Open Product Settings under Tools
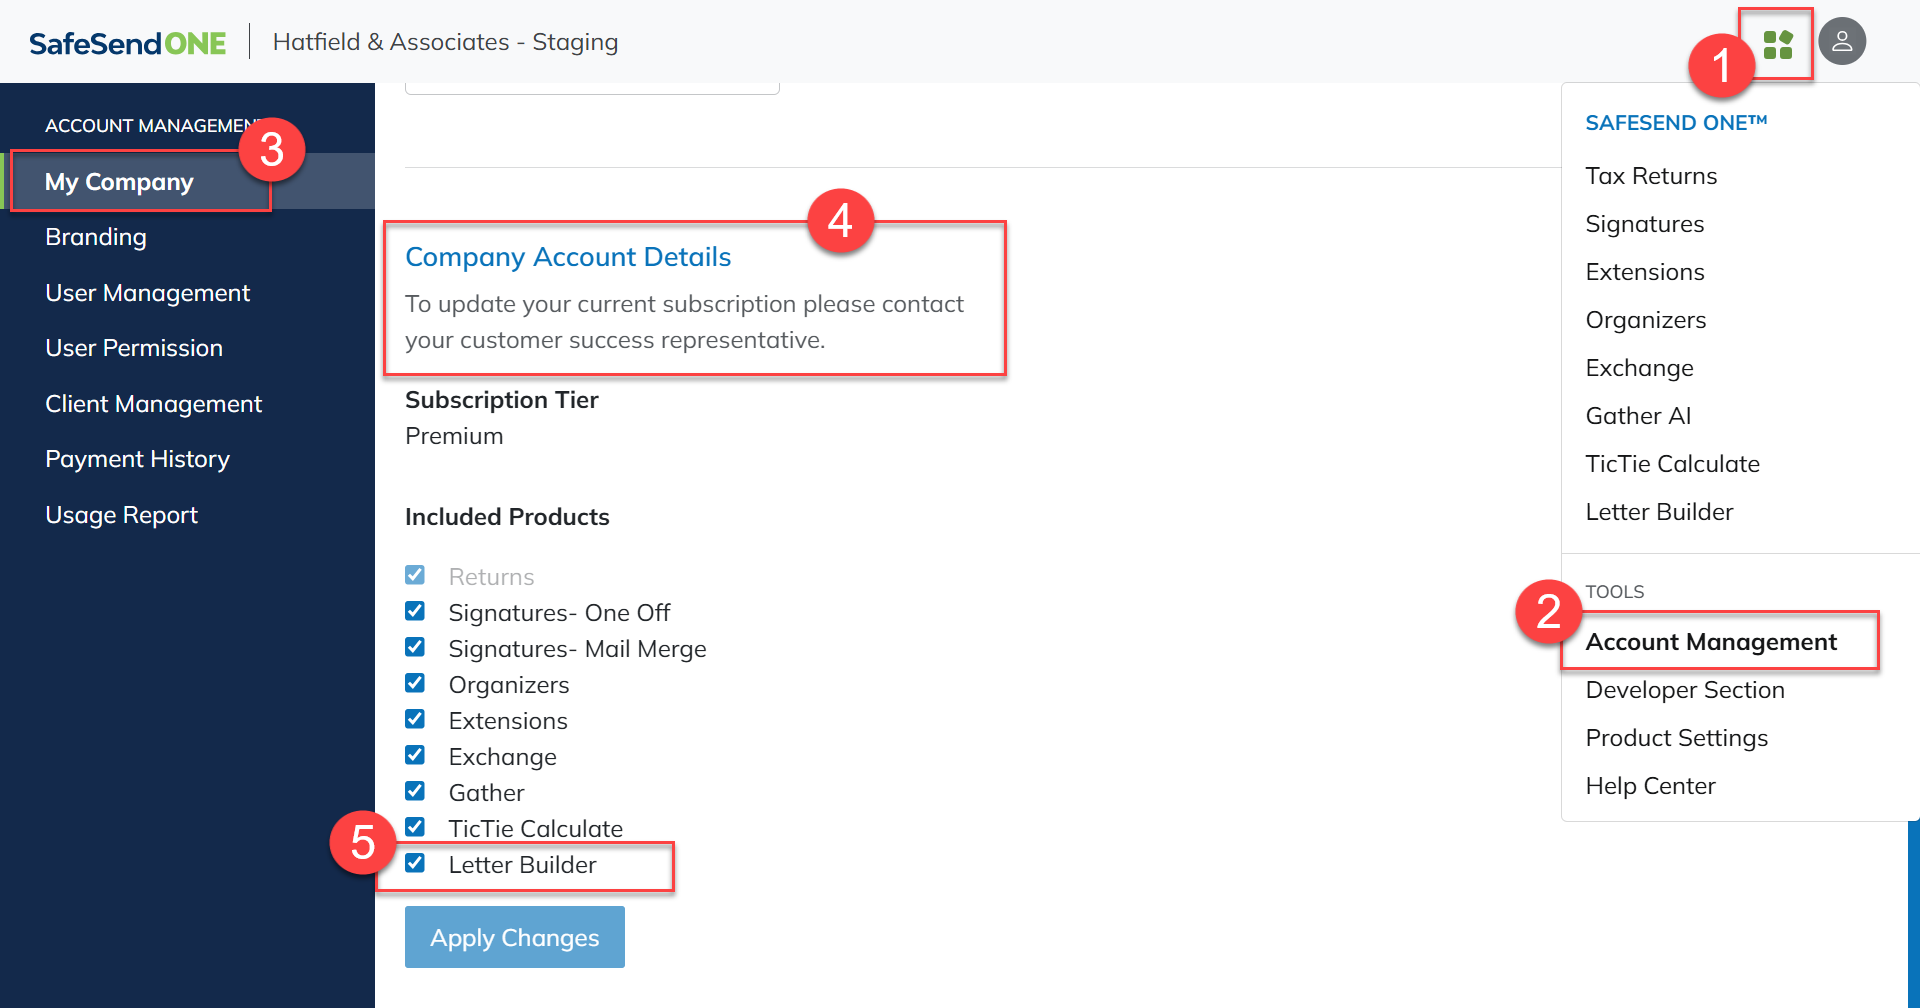This screenshot has height=1008, width=1920. [1677, 738]
